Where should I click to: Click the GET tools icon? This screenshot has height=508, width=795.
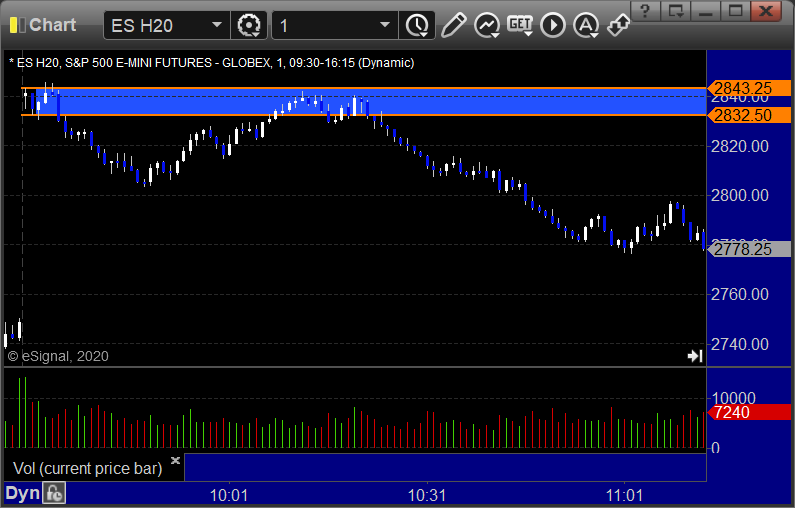(x=520, y=25)
